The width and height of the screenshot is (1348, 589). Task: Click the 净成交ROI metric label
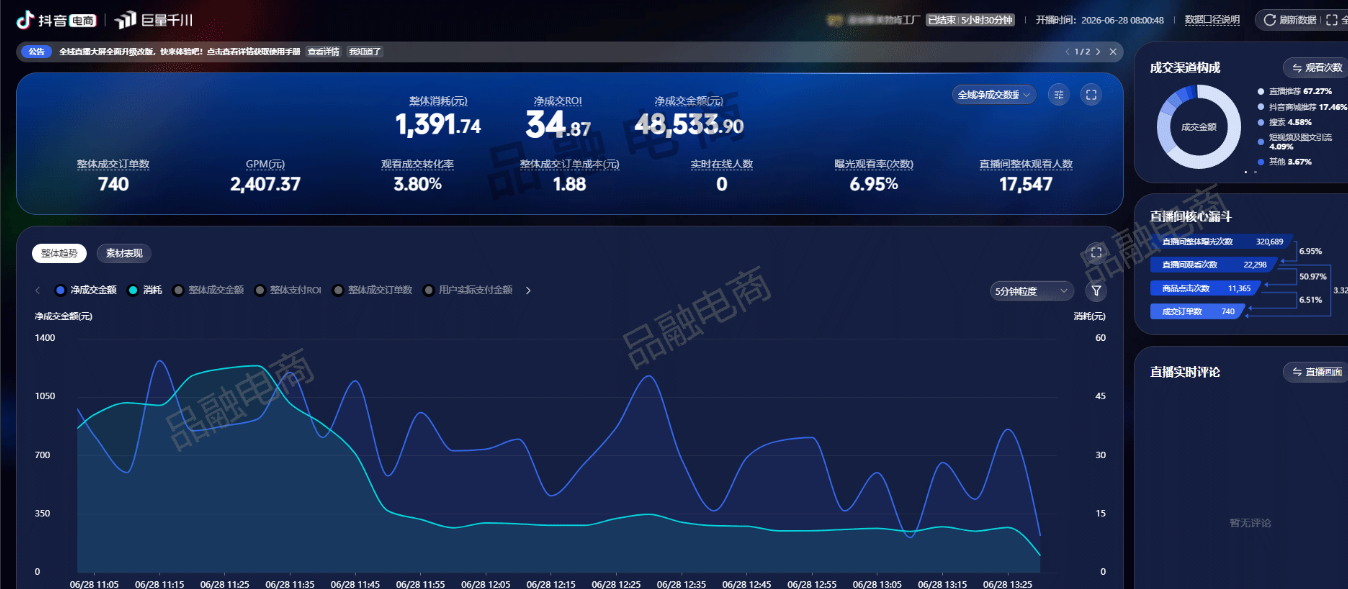pos(558,101)
